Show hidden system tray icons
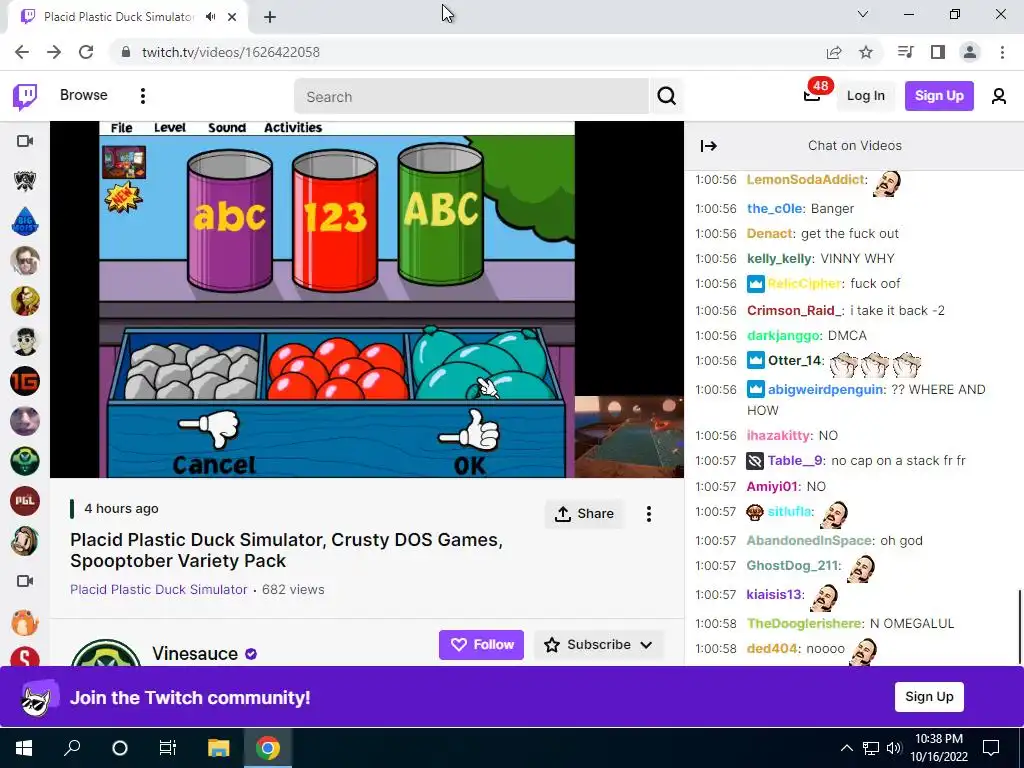 pos(846,748)
